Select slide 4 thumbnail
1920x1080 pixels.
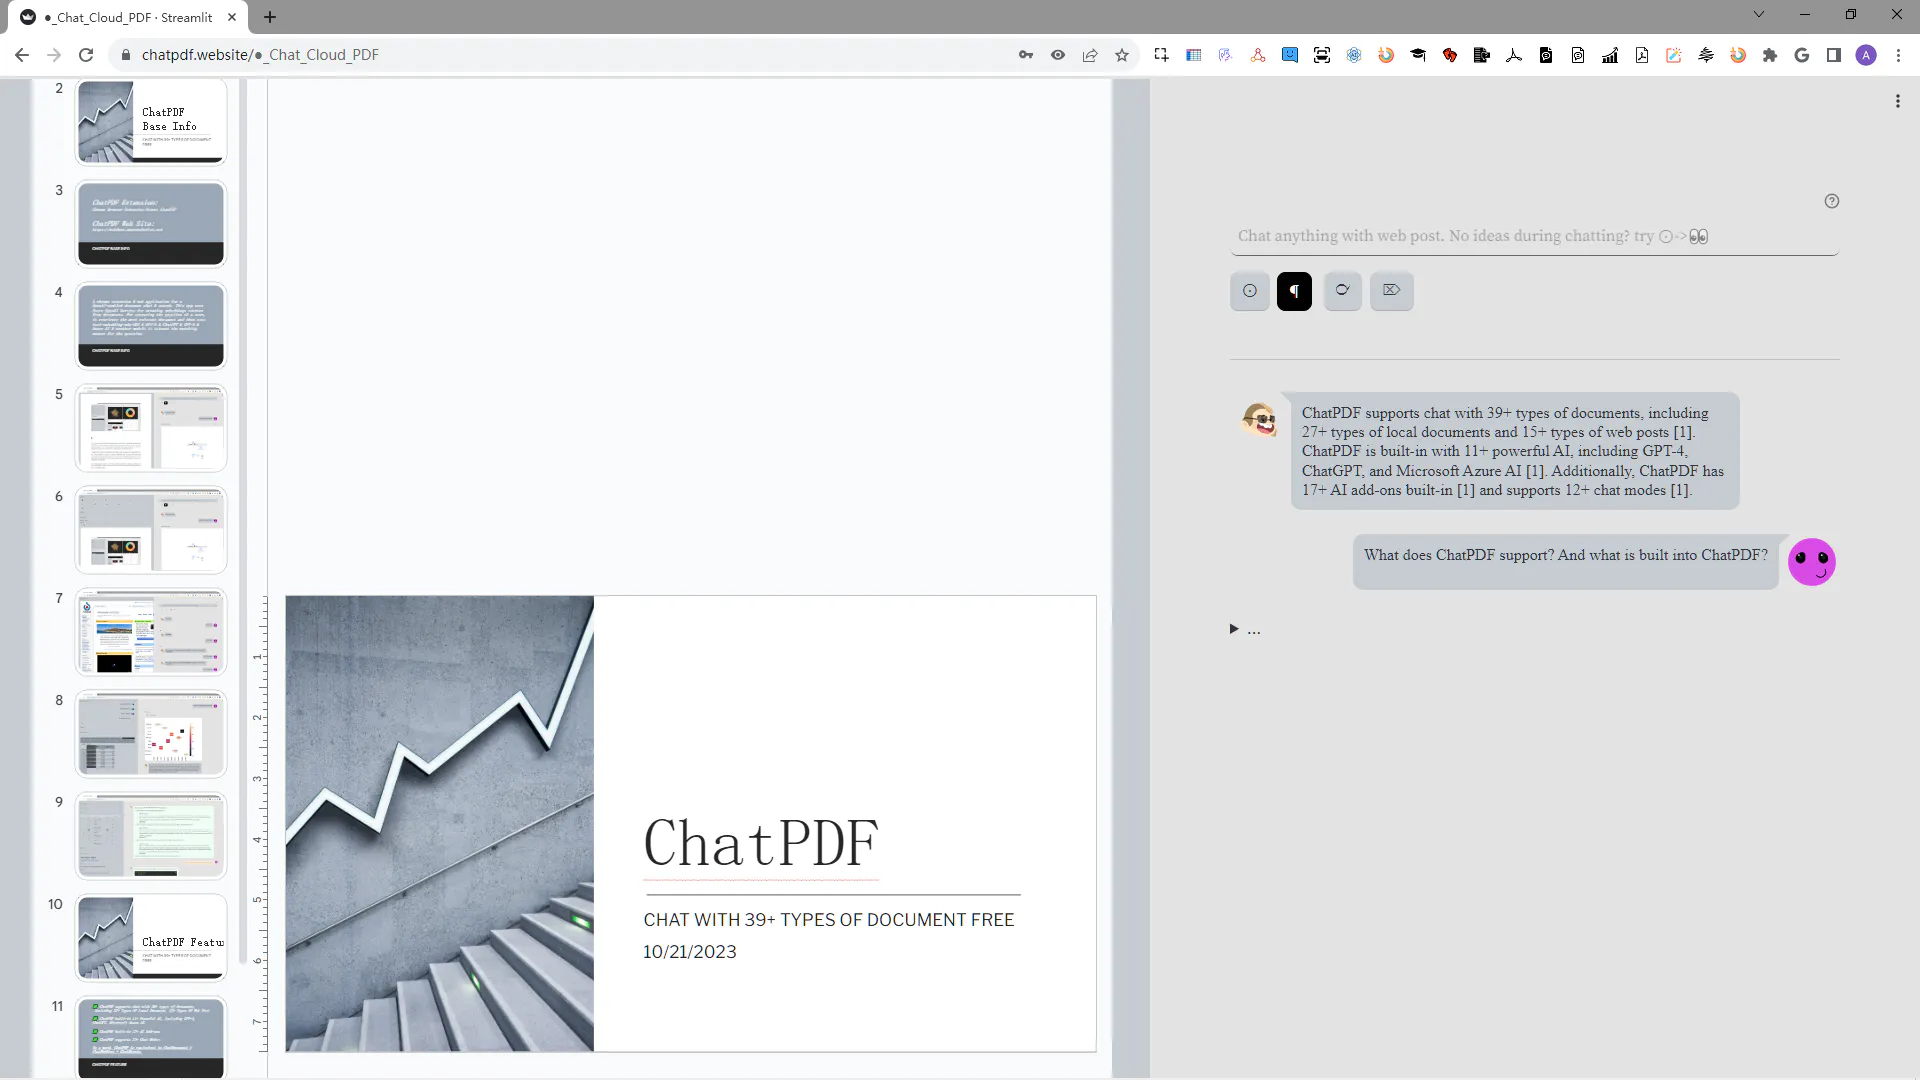151,325
